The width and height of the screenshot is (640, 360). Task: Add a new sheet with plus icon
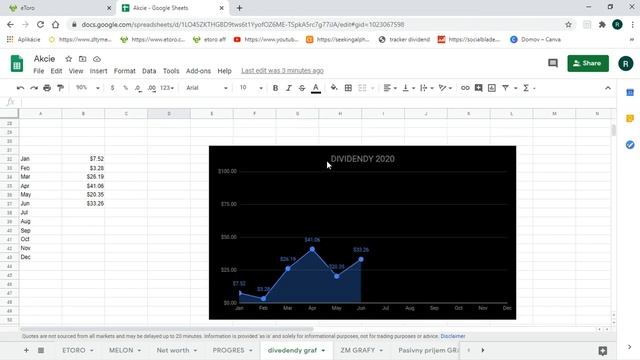click(x=26, y=350)
